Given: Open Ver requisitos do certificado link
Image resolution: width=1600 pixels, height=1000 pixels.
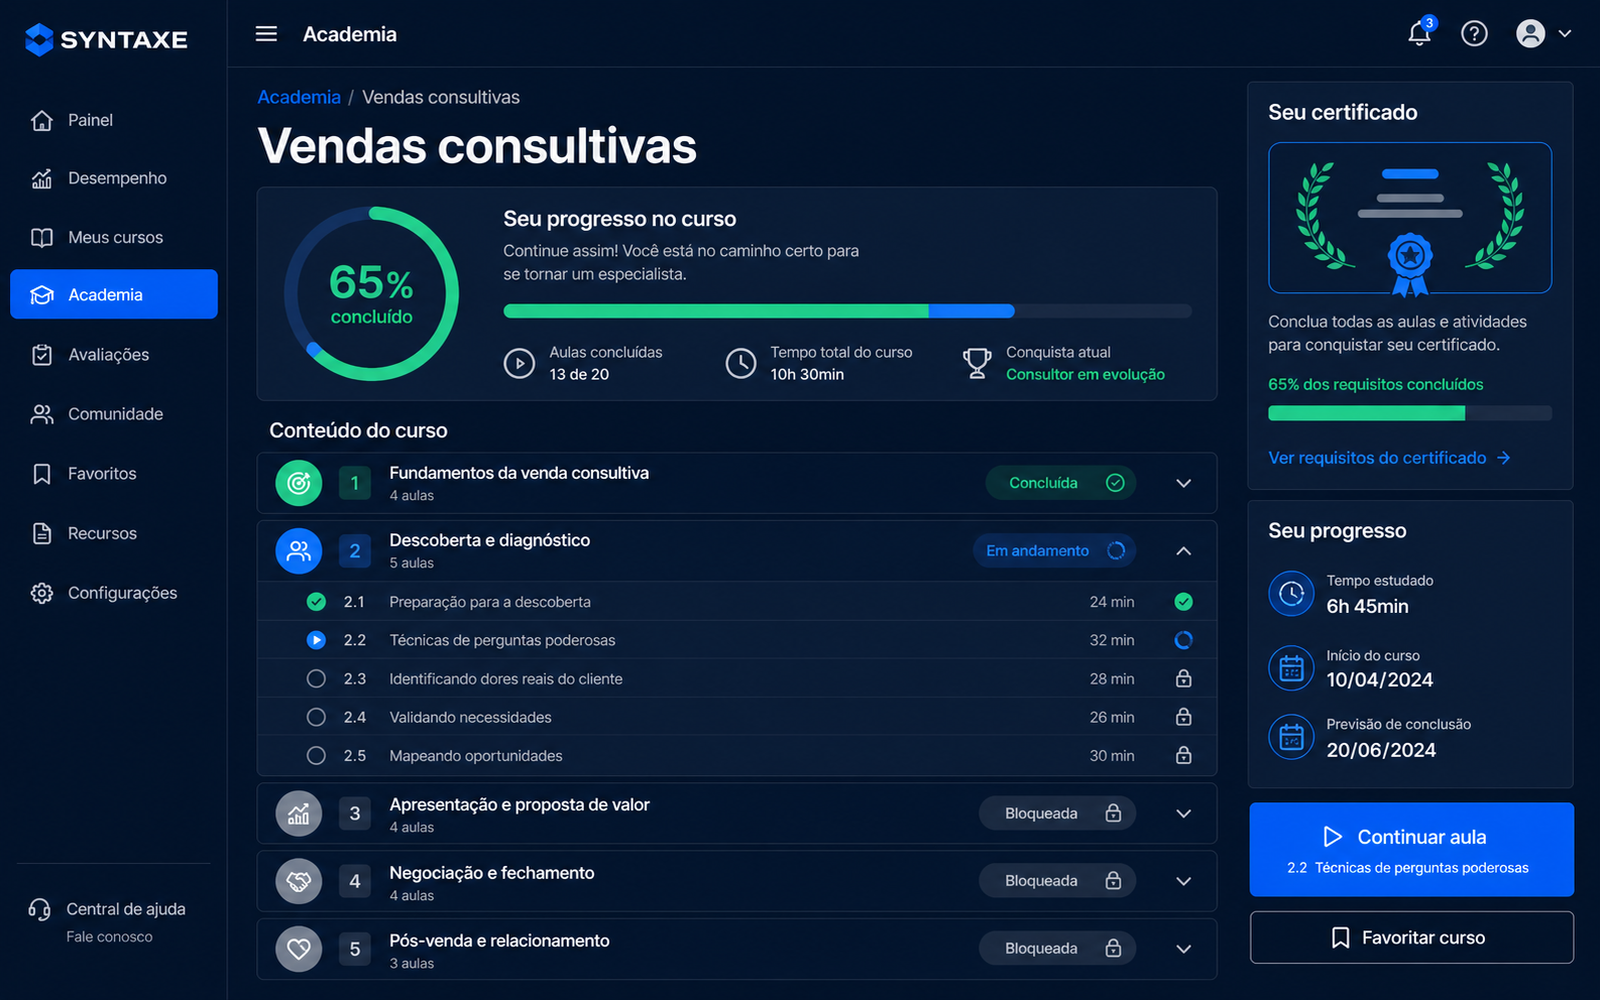Looking at the screenshot, I should pyautogui.click(x=1389, y=458).
